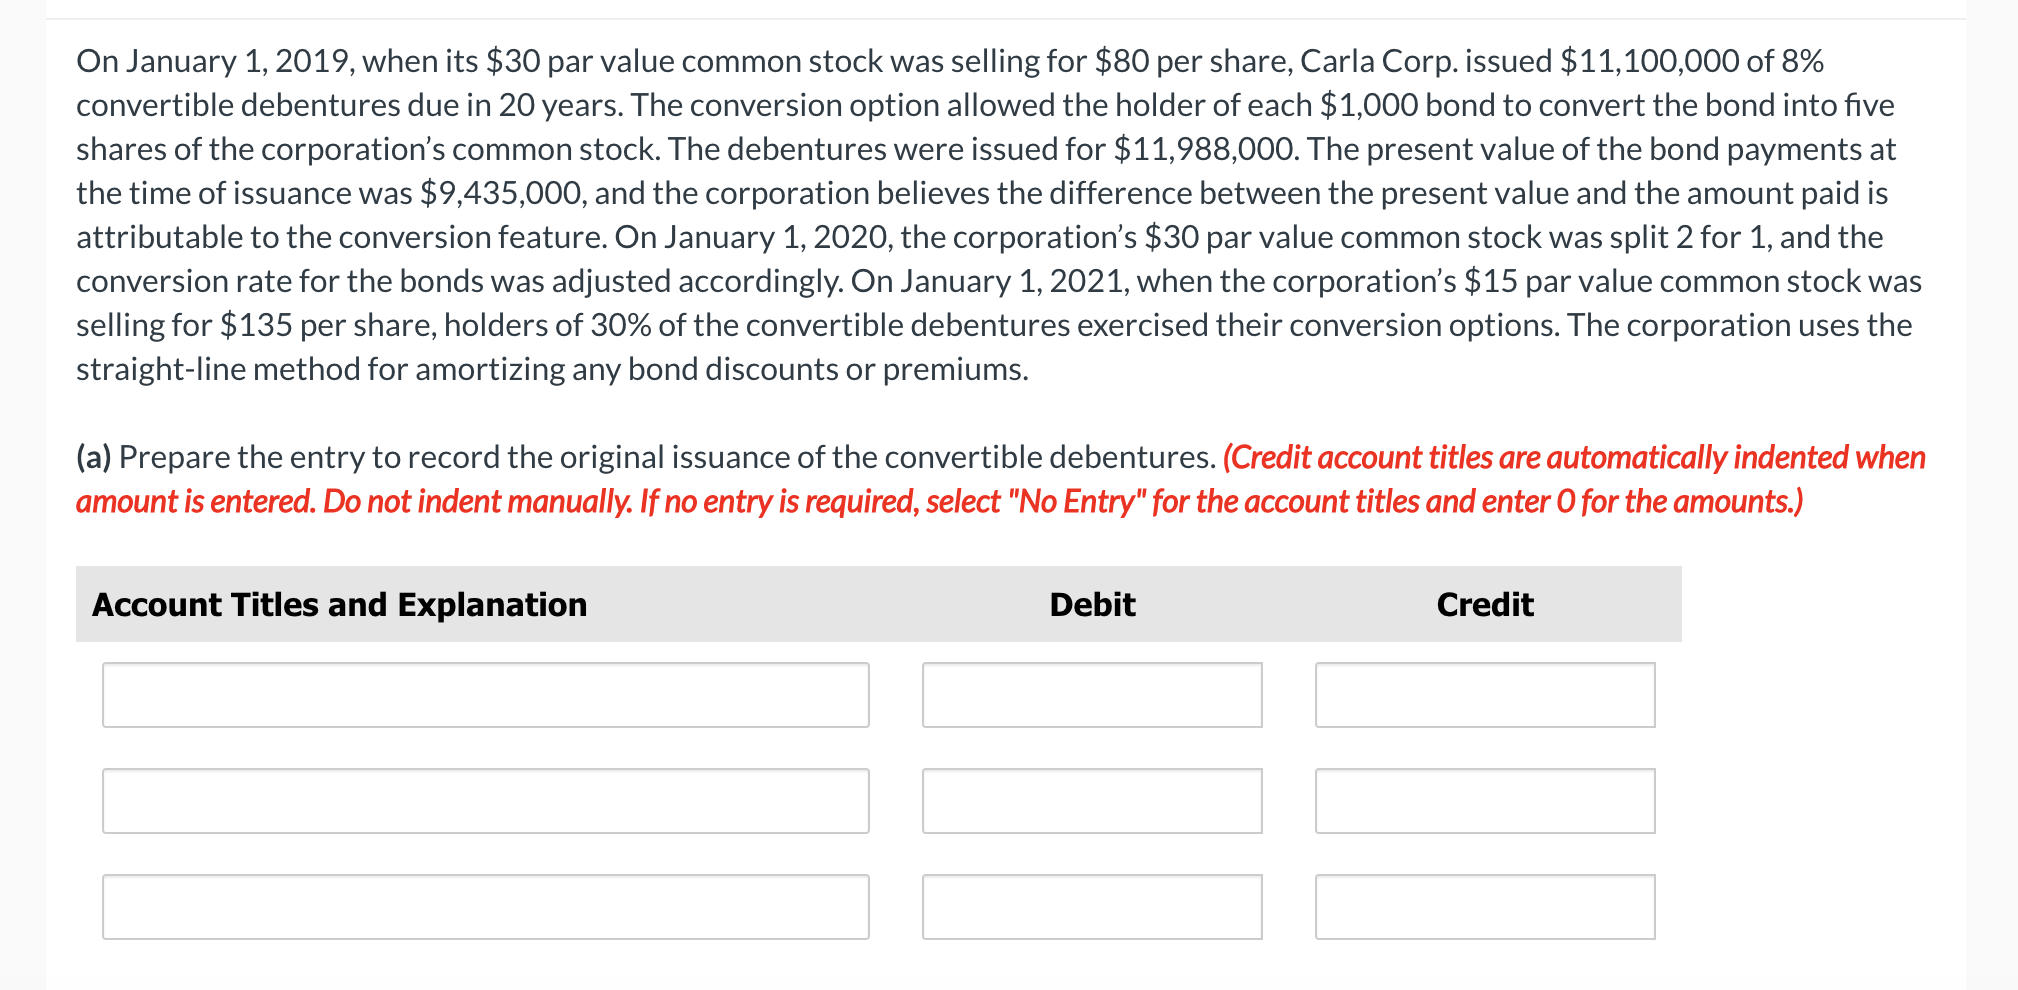Select the second row Credit amount box
The image size is (2018, 990).
point(1485,801)
